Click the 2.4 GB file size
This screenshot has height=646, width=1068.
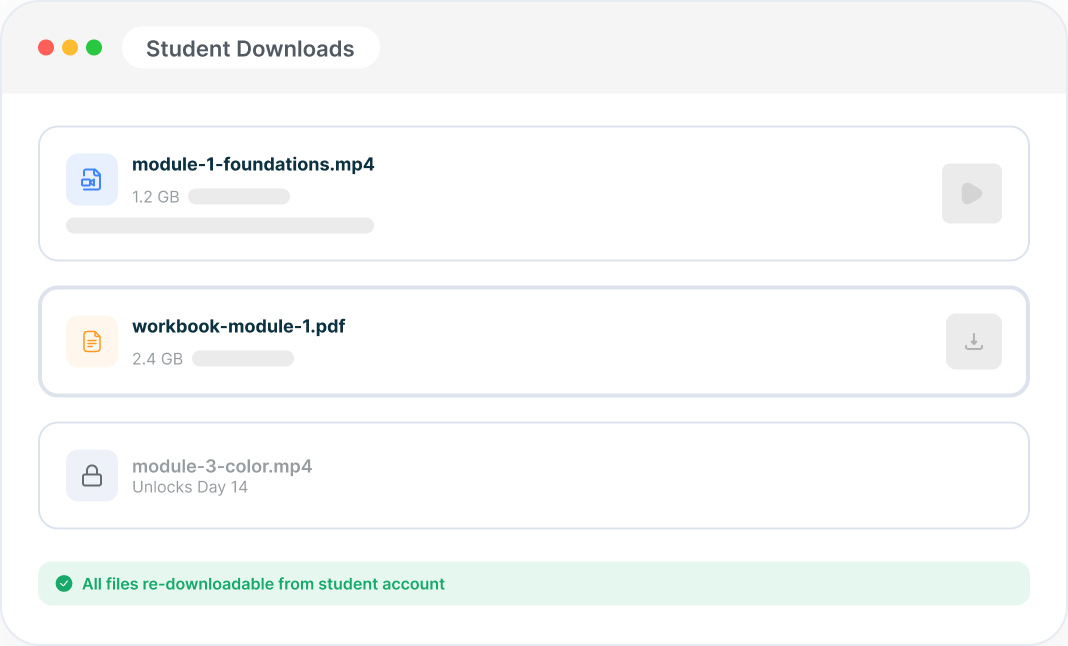click(x=157, y=359)
